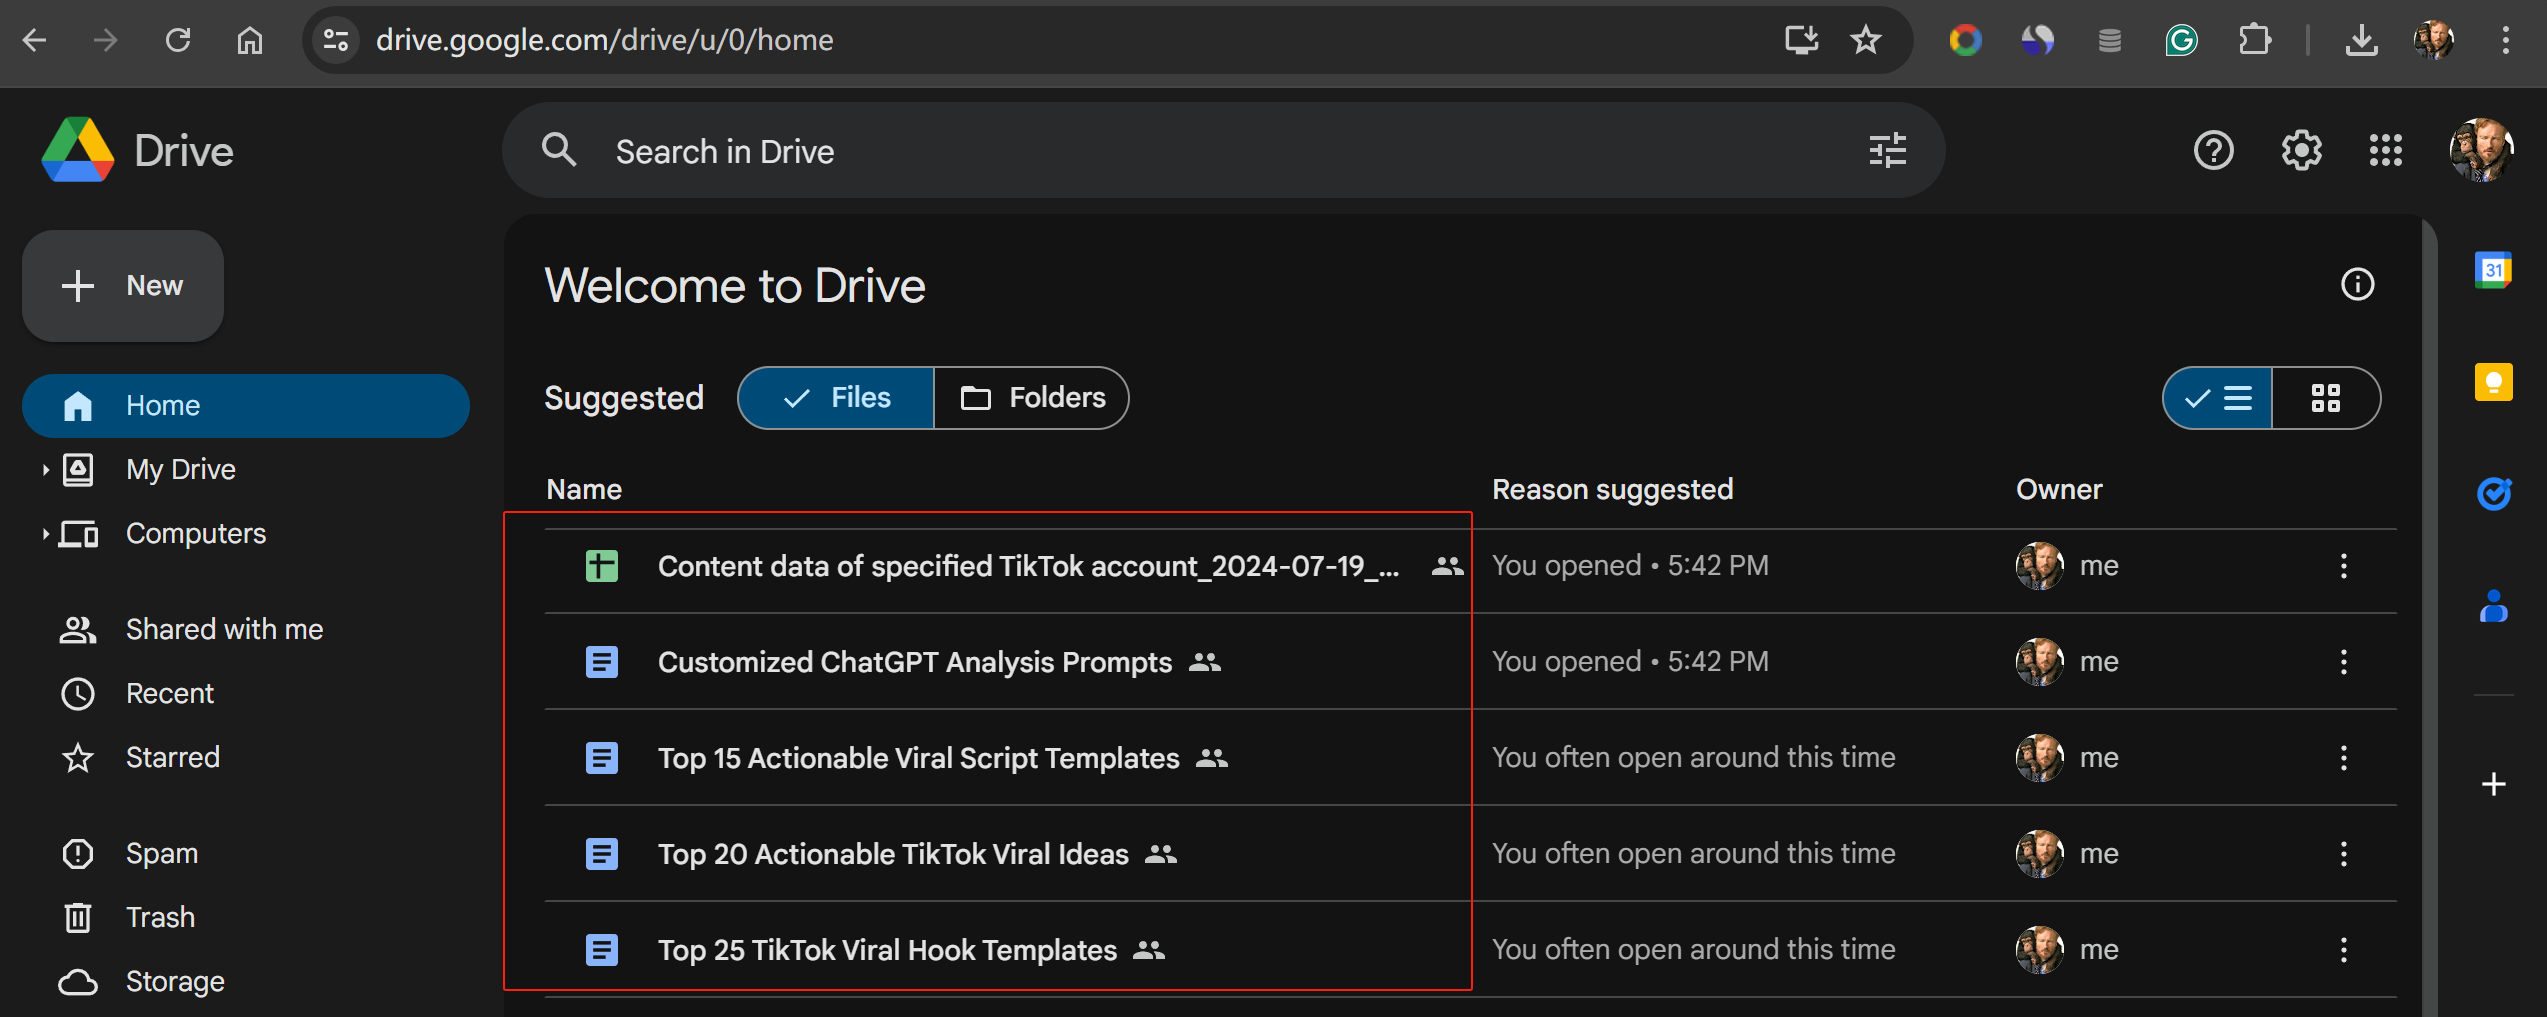Toggle the Files suggested filter

click(x=836, y=398)
